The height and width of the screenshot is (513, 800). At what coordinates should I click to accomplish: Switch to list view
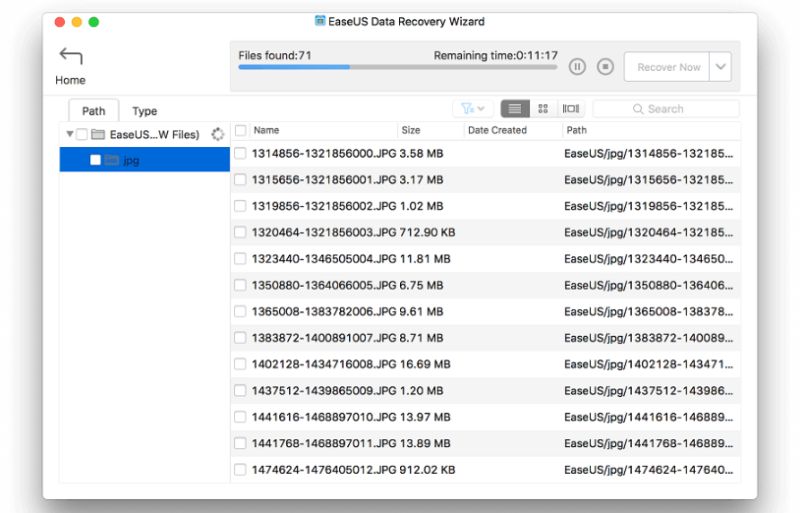[515, 108]
